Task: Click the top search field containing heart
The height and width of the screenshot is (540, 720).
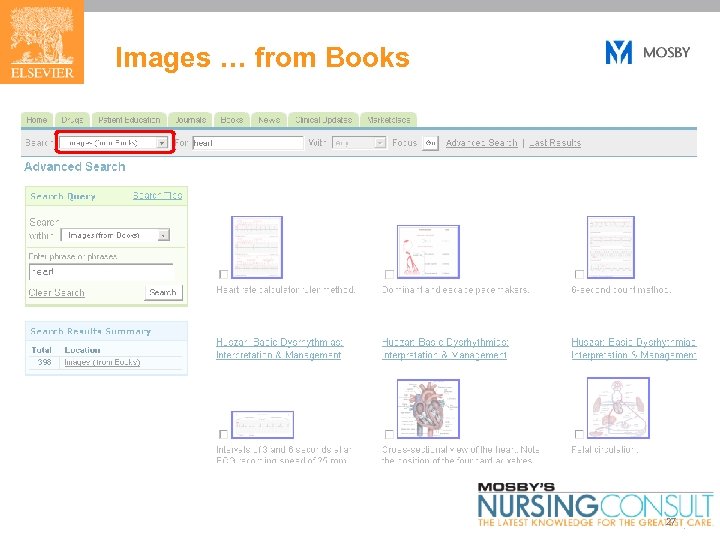Action: point(248,143)
